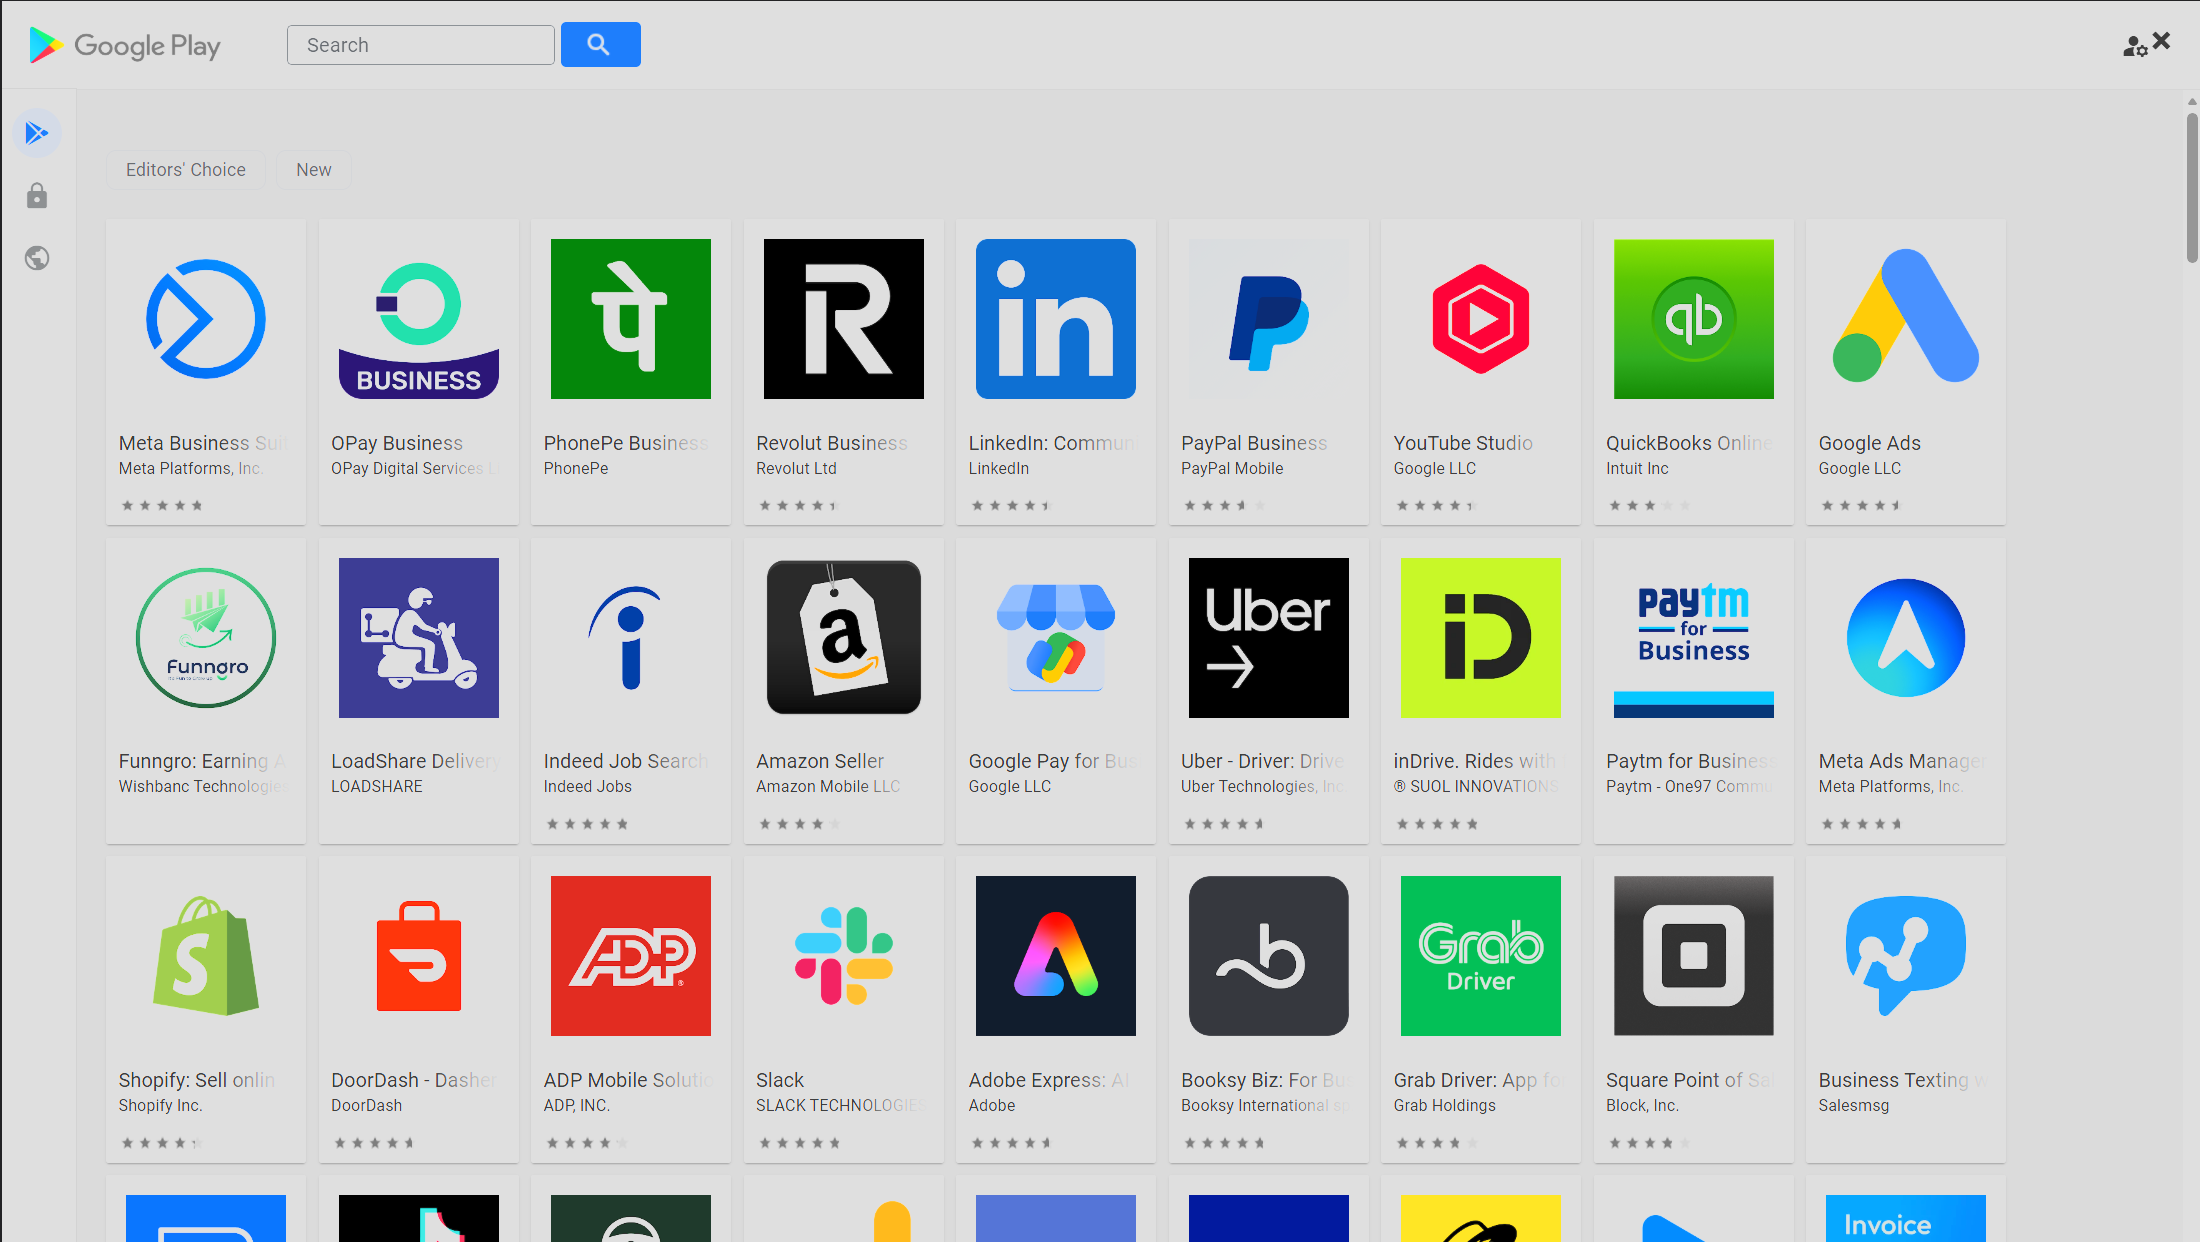The image size is (2200, 1242).
Task: Click the Block, Inc. developer text
Action: tap(1642, 1105)
